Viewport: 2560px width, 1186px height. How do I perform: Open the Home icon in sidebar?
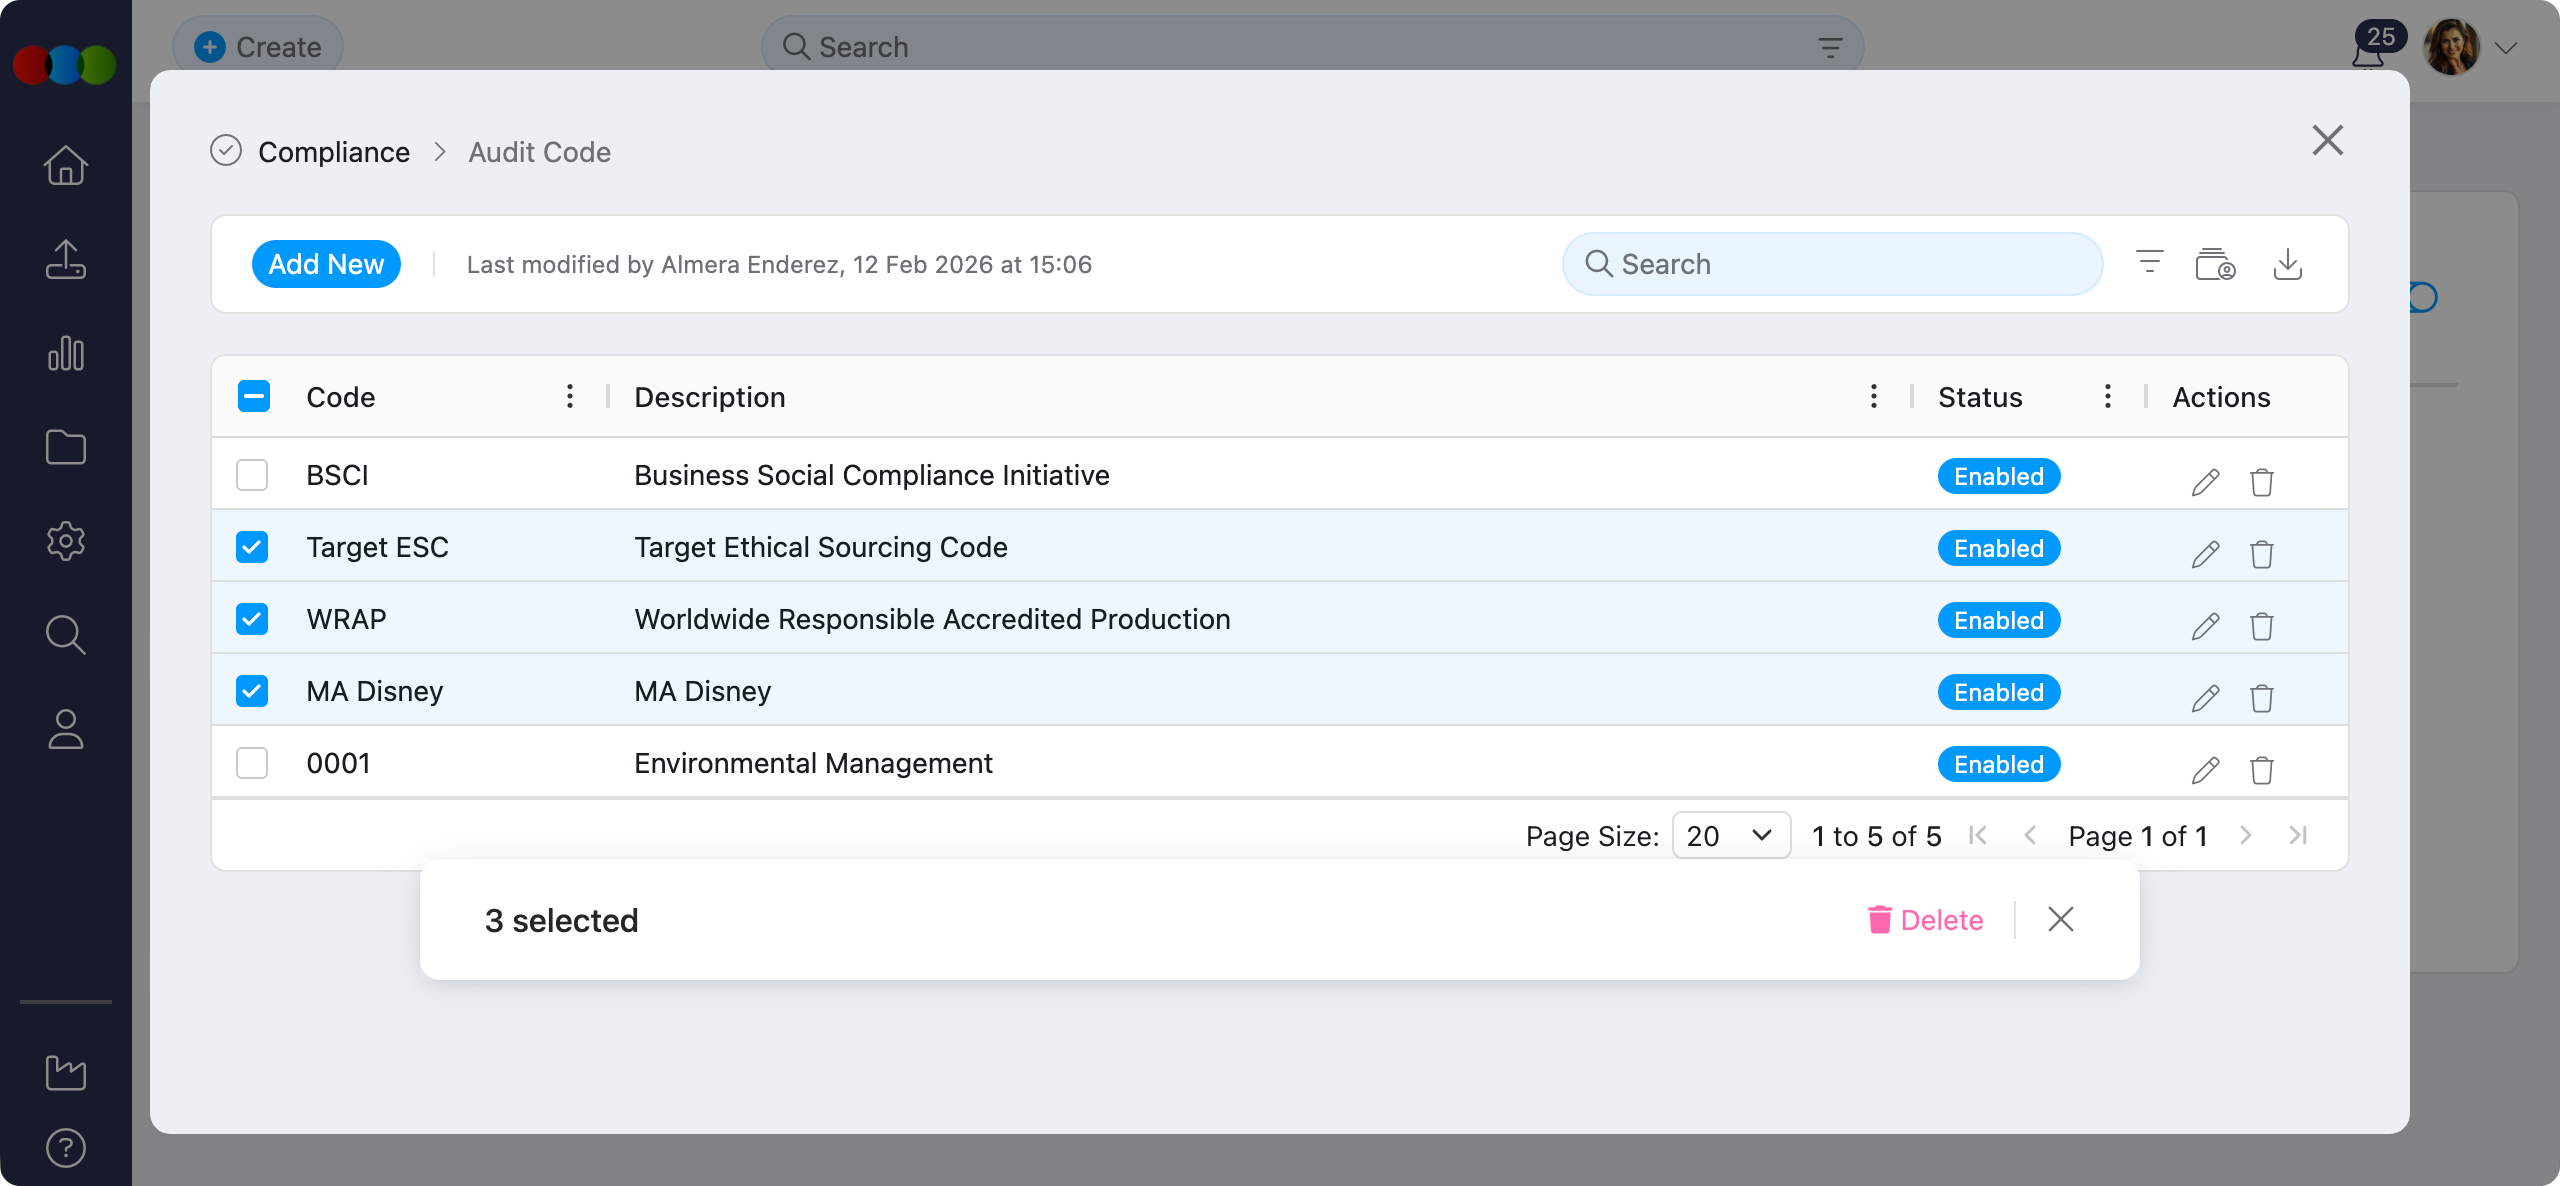(x=65, y=165)
